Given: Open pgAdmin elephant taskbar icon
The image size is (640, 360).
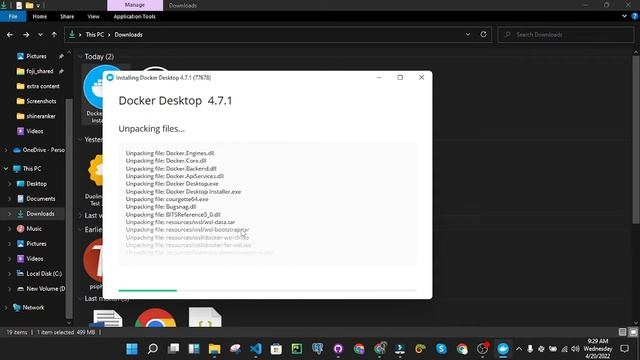Looking at the screenshot, I should click(317, 349).
